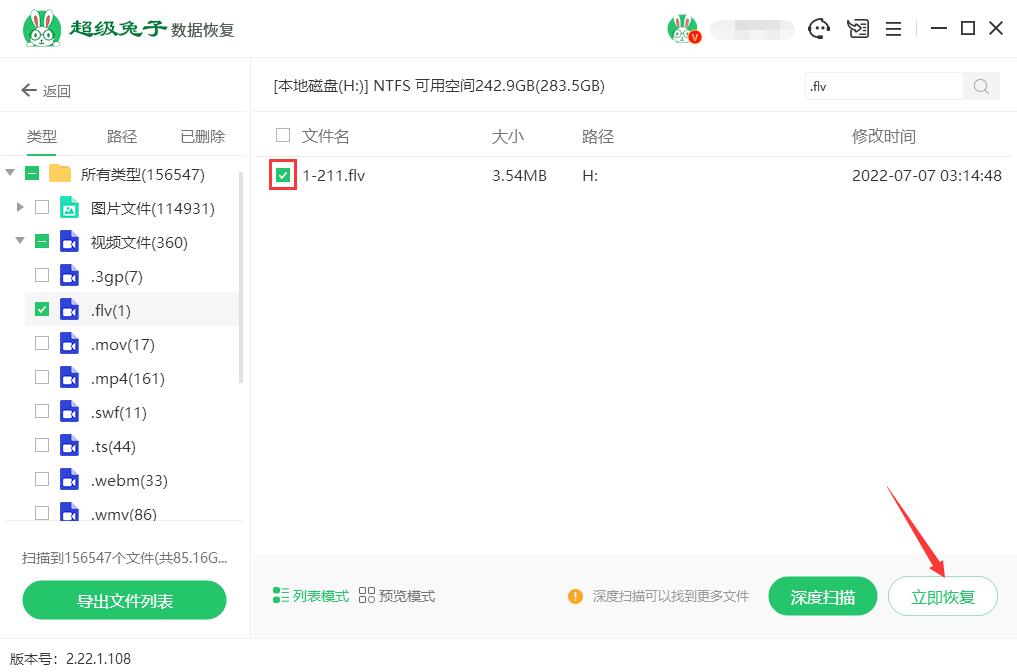
Task: Click the user avatar in the titlebar
Action: (x=685, y=28)
